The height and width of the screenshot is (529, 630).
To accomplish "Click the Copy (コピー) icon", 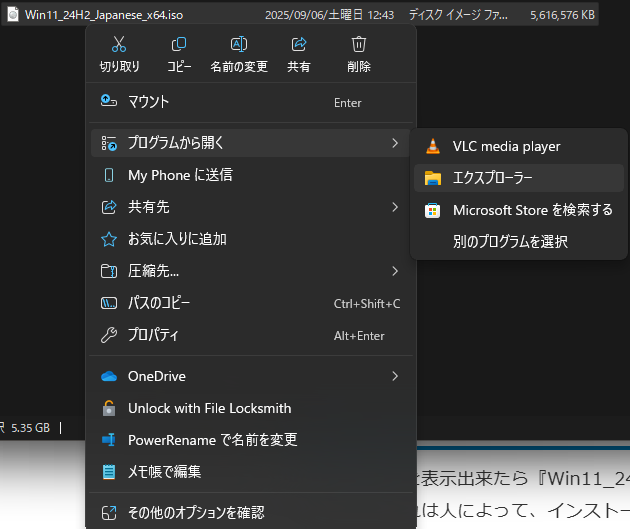I will 179,44.
